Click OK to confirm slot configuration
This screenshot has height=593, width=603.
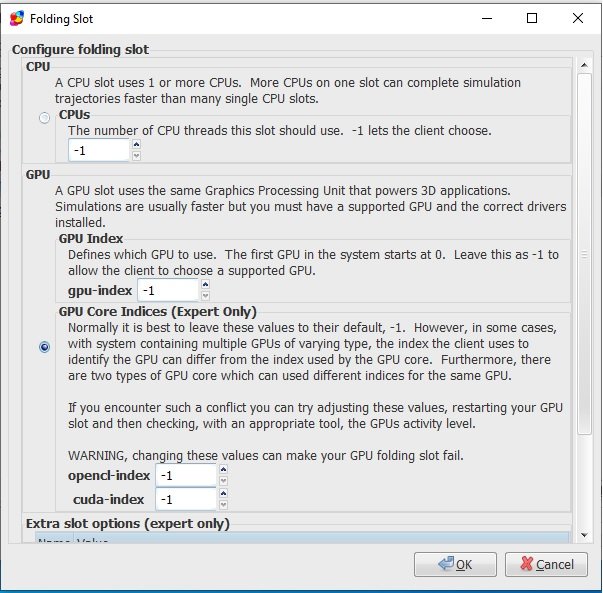tap(455, 564)
